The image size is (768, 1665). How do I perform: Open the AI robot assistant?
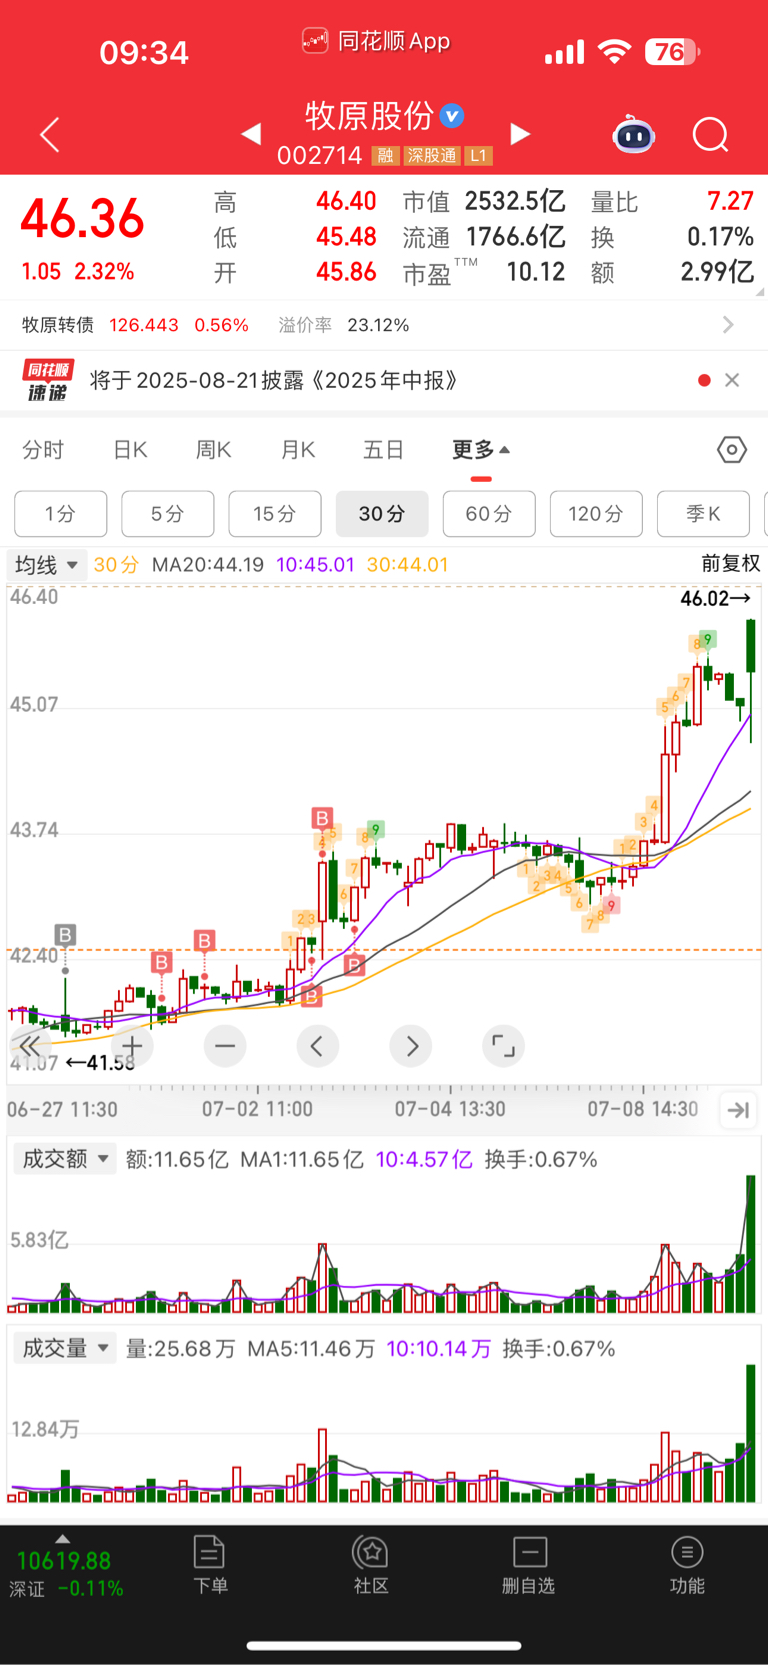633,134
